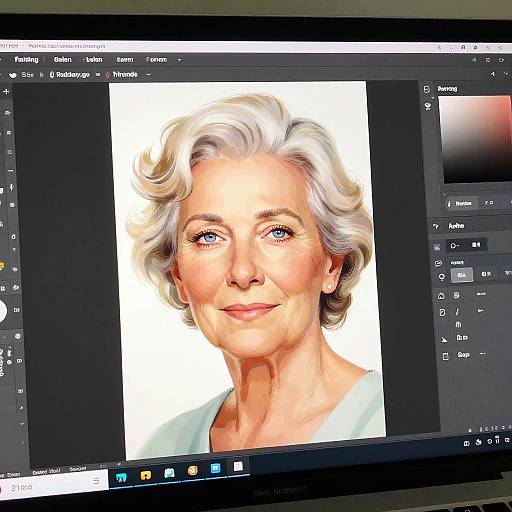Open the "Raiting" menu
This screenshot has width=512, height=512.
[x=26, y=59]
